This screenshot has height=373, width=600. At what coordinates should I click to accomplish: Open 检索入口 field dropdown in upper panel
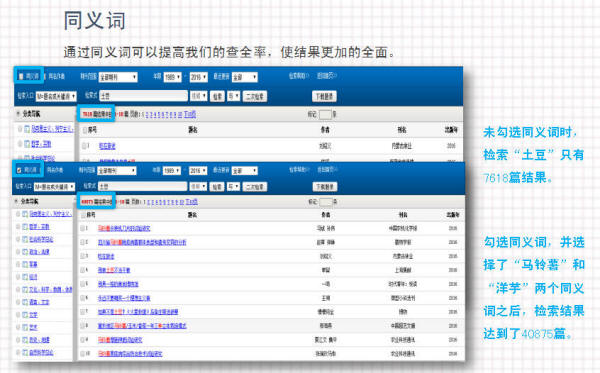[56, 96]
